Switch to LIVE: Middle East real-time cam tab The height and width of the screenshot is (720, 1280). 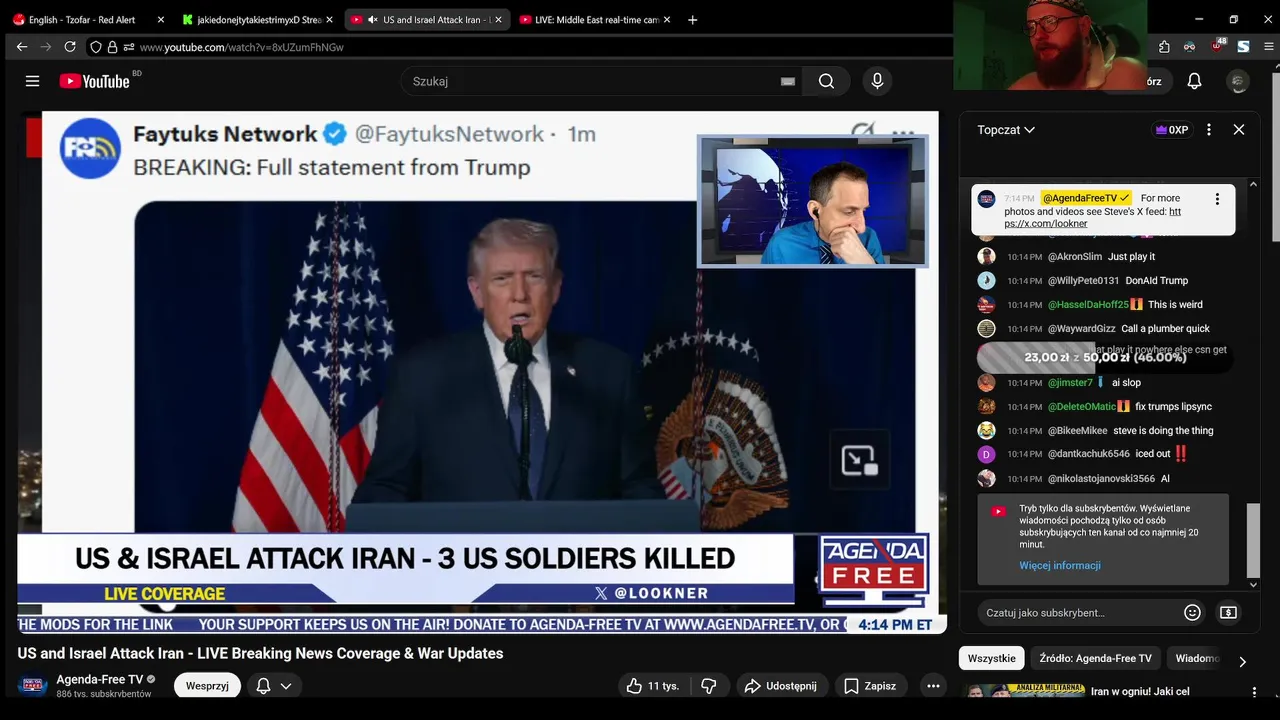click(596, 19)
